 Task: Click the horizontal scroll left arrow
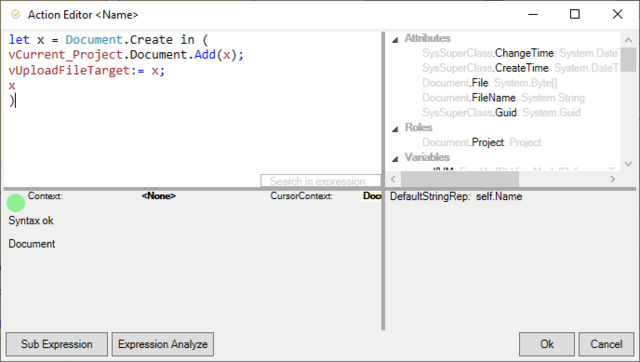pyautogui.click(x=393, y=179)
